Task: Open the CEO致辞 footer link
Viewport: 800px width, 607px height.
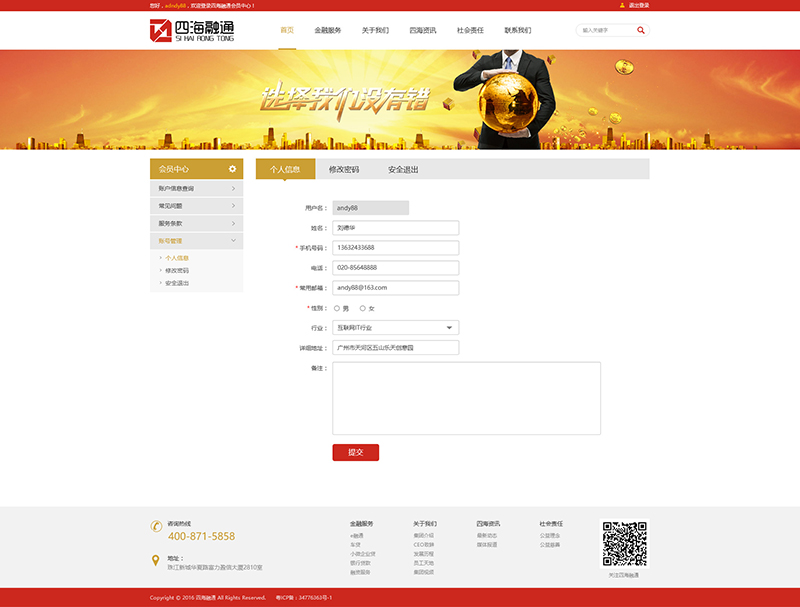Action: click(x=423, y=545)
